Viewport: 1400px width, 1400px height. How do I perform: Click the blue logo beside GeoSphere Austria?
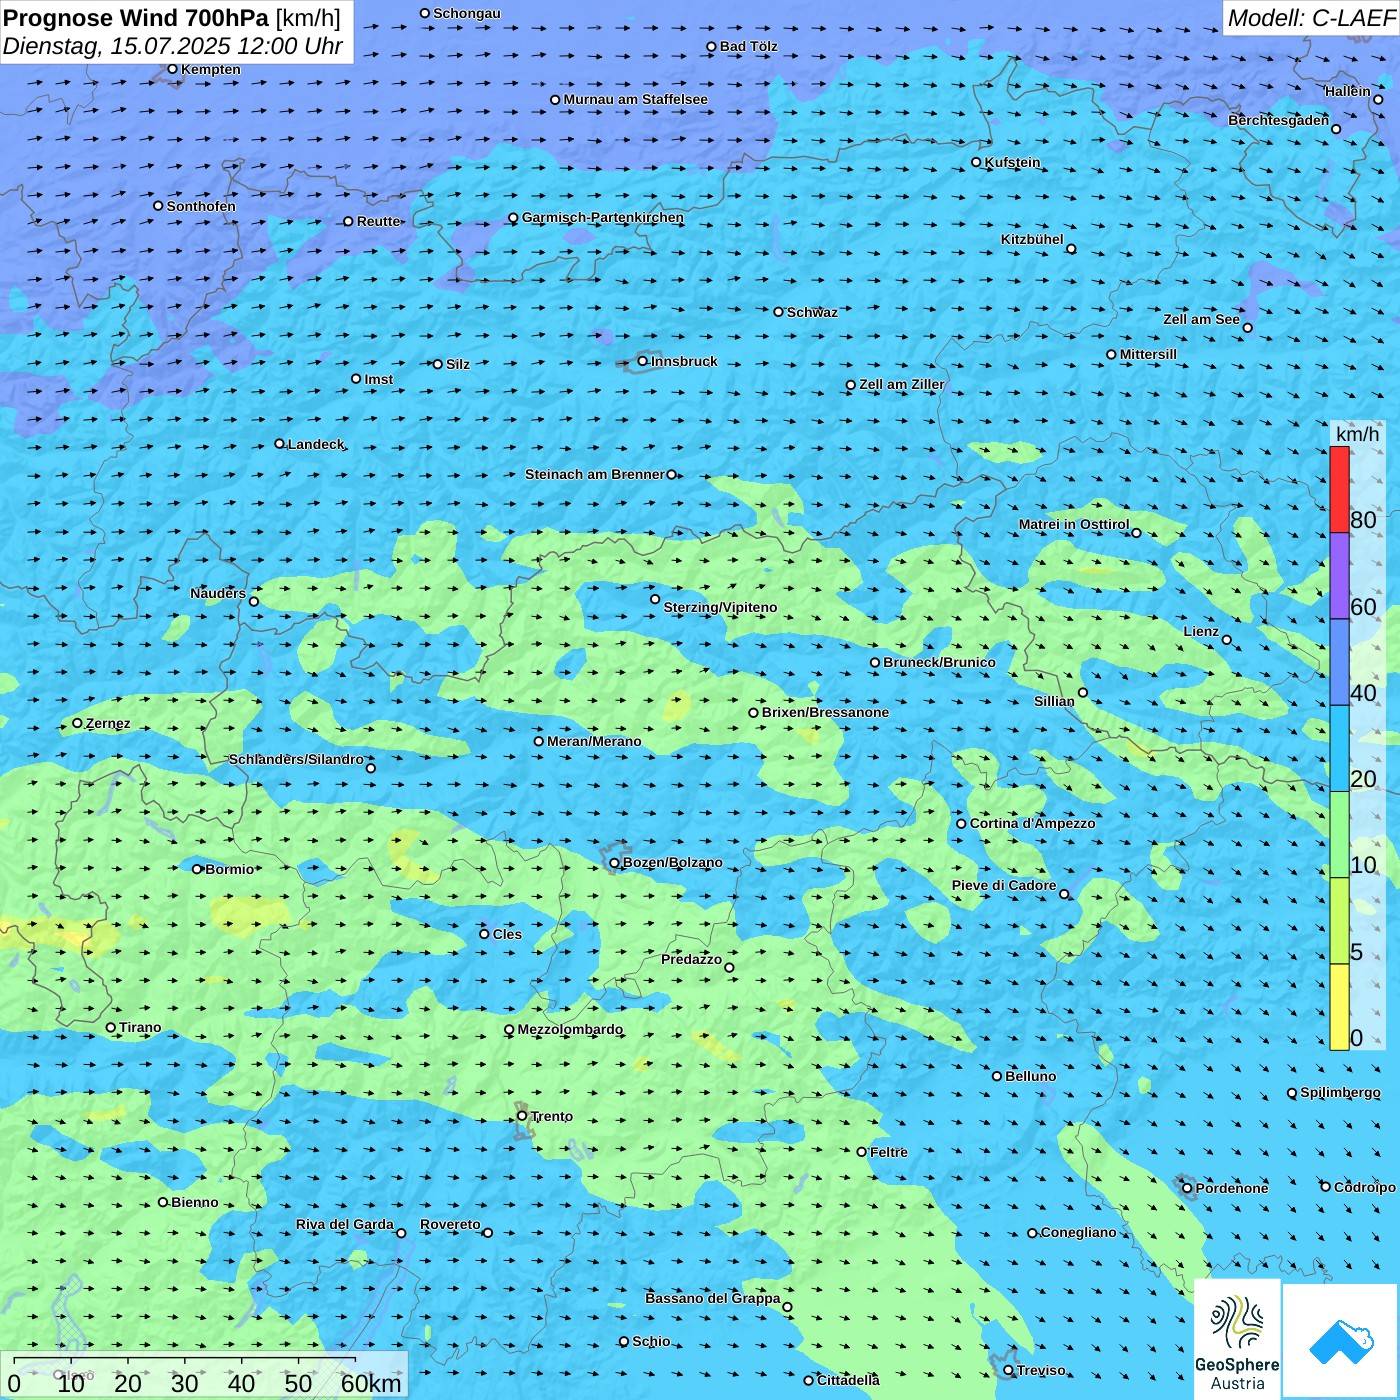pyautogui.click(x=1341, y=1341)
